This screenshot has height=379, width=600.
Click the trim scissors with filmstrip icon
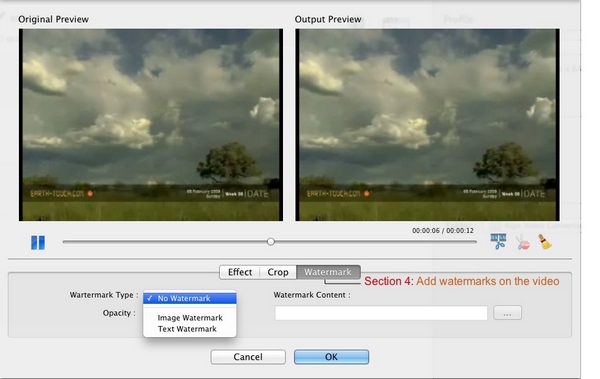tap(498, 242)
